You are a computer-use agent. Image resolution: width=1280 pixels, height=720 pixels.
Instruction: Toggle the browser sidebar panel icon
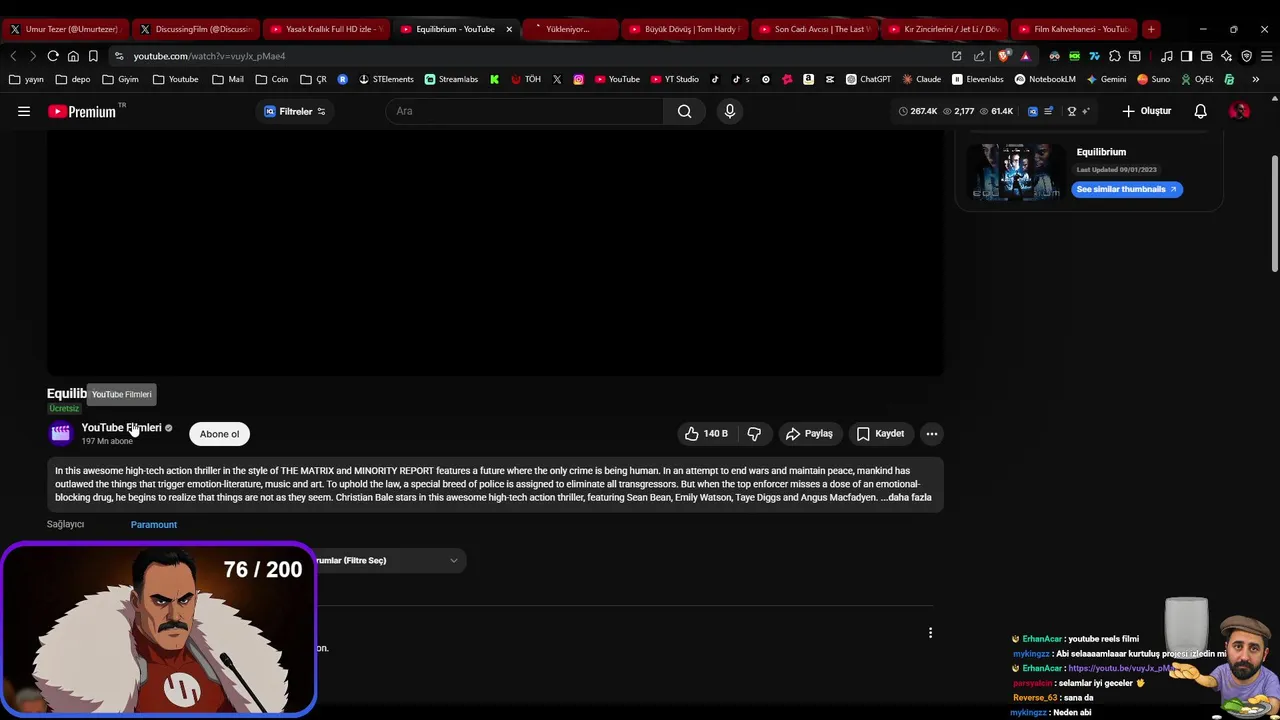click(1186, 56)
